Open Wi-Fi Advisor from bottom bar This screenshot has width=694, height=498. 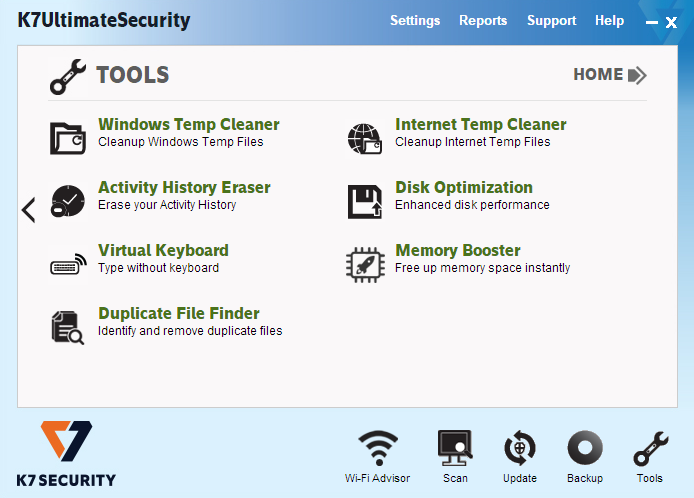[378, 457]
